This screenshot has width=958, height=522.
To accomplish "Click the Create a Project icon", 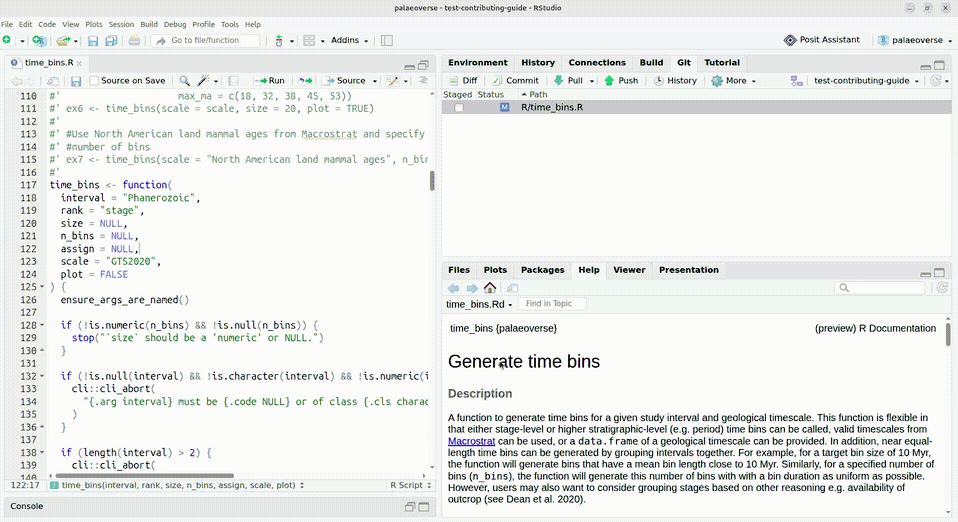I will 39,40.
